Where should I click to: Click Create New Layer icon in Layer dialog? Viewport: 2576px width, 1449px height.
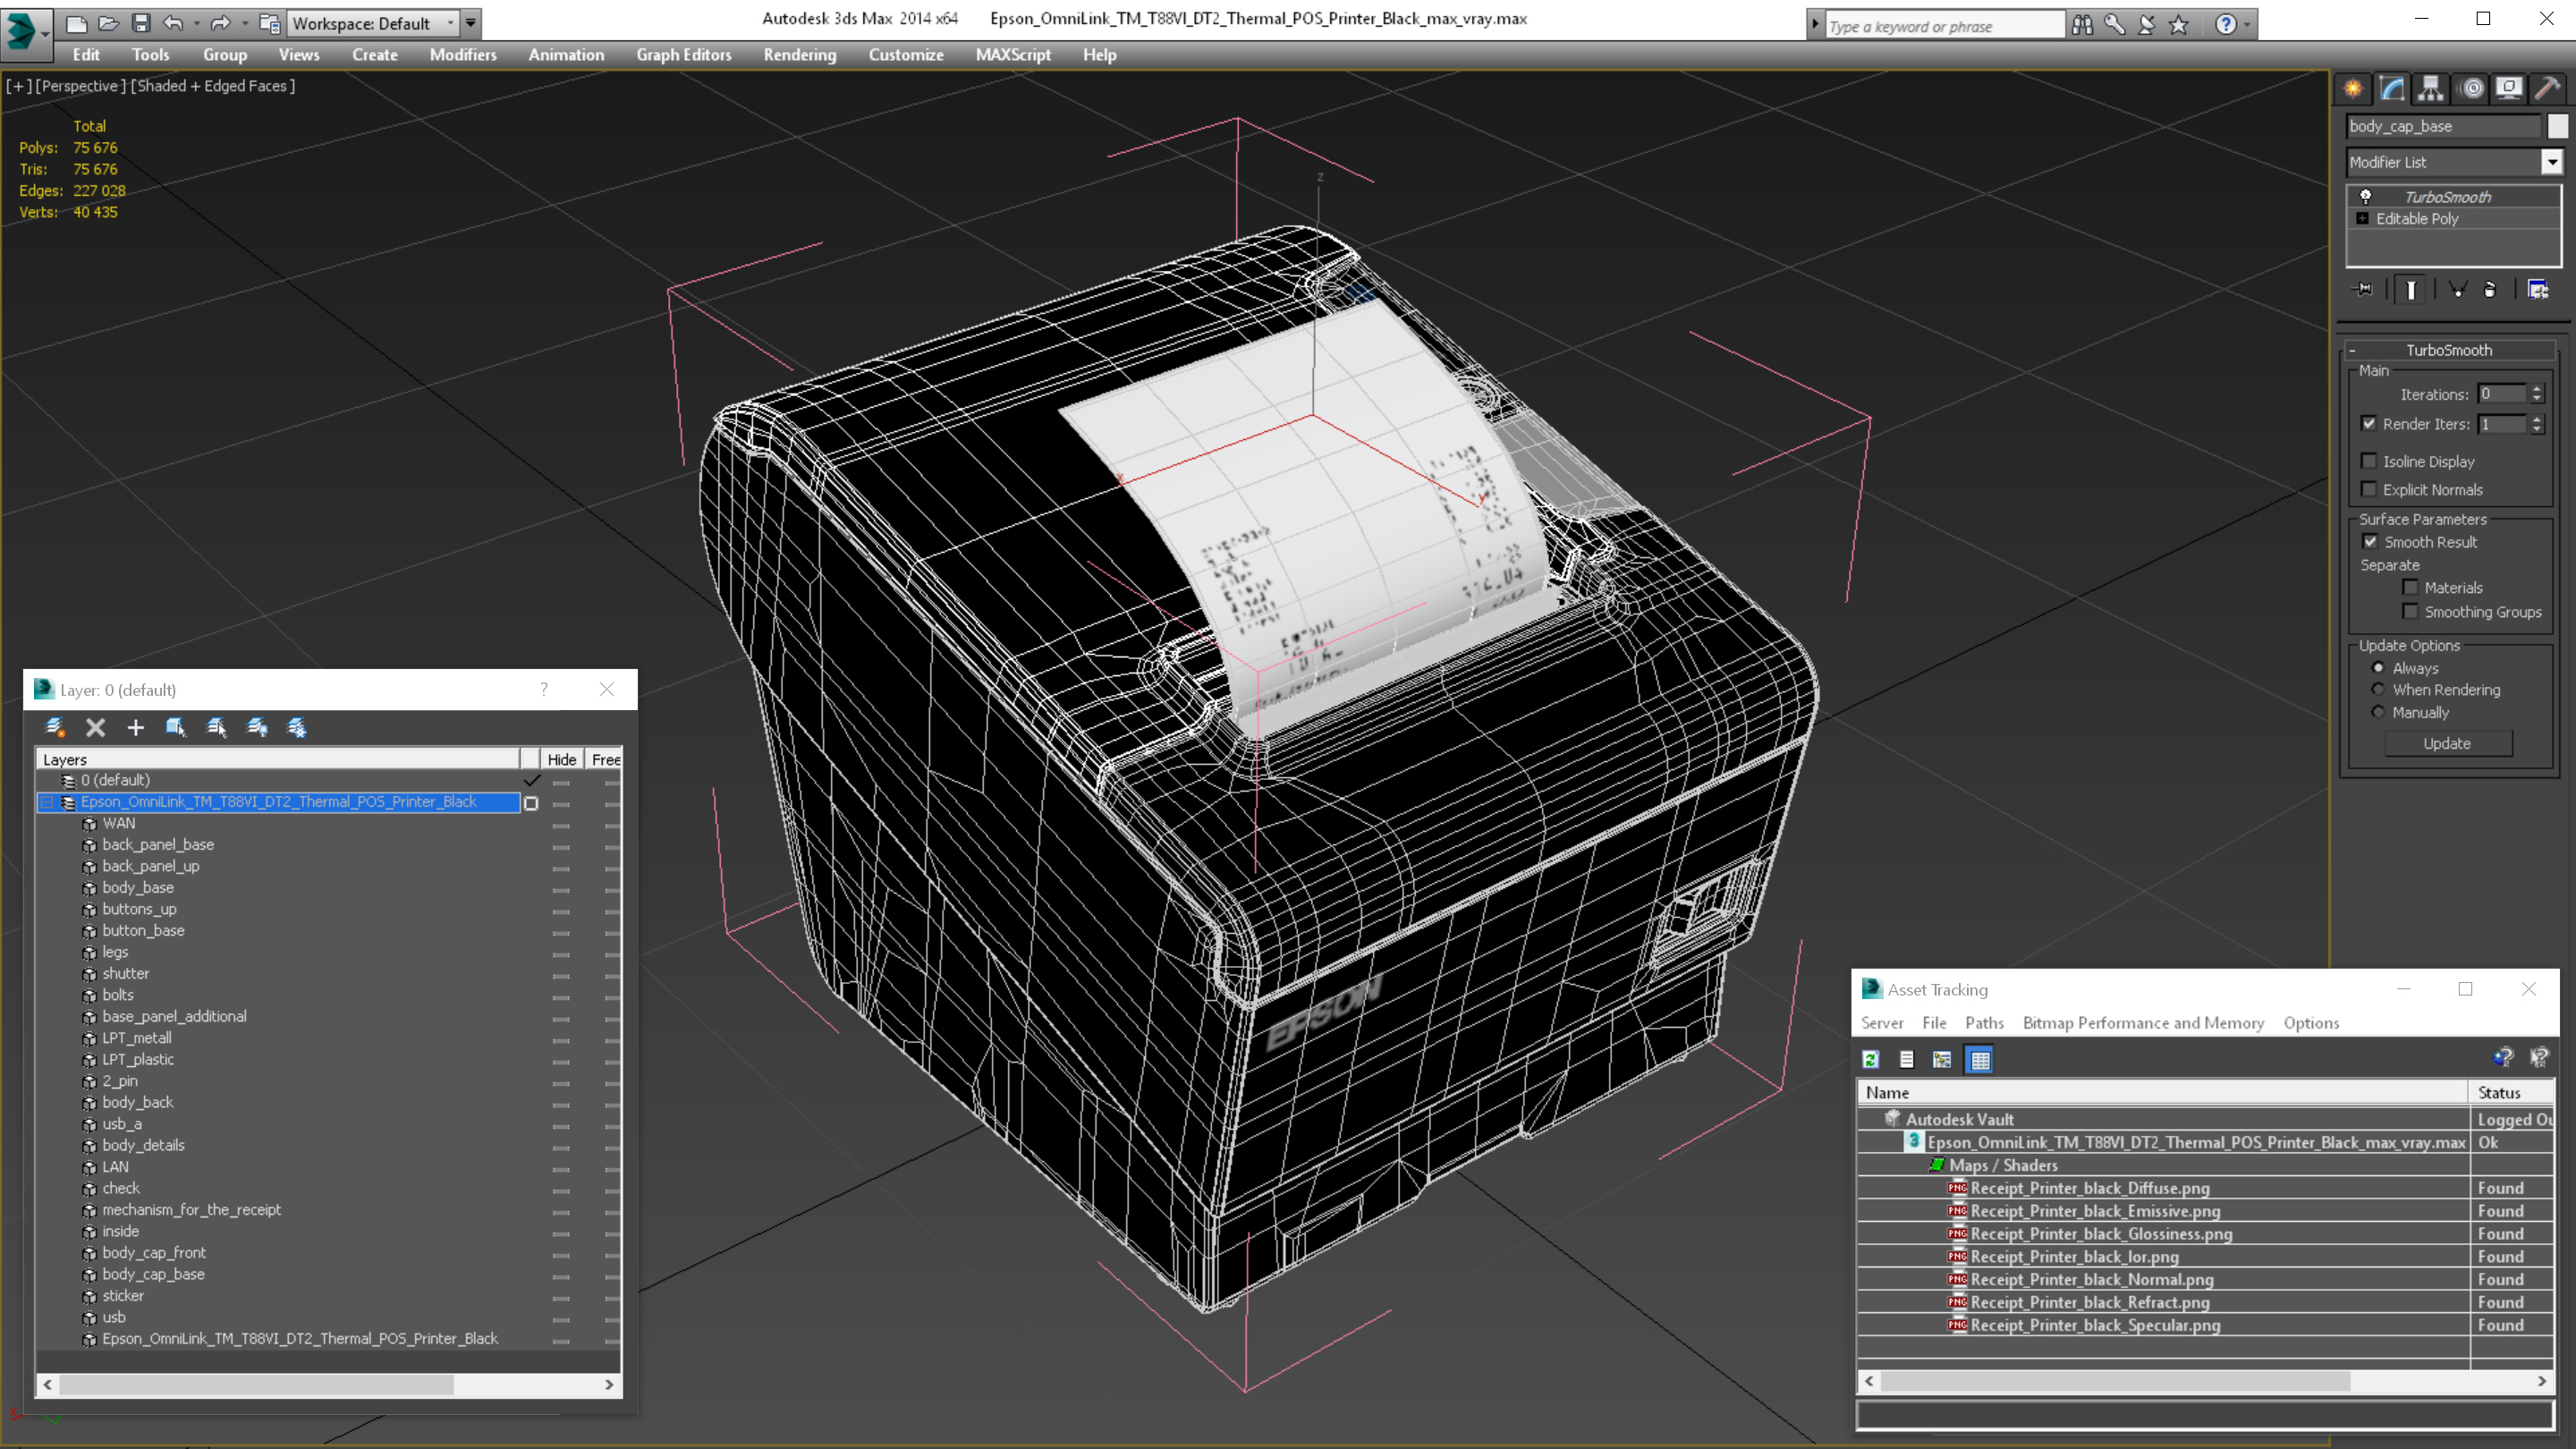pos(55,727)
